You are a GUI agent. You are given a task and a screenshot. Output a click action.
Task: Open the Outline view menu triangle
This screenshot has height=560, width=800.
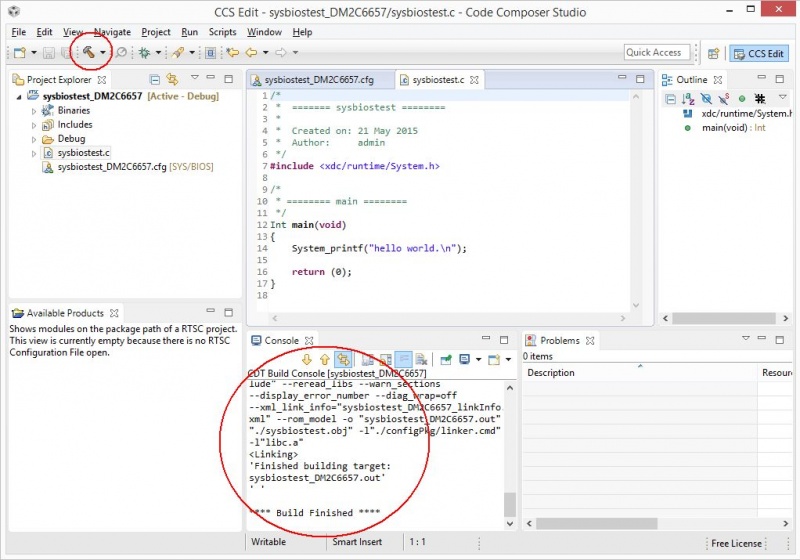[x=783, y=97]
